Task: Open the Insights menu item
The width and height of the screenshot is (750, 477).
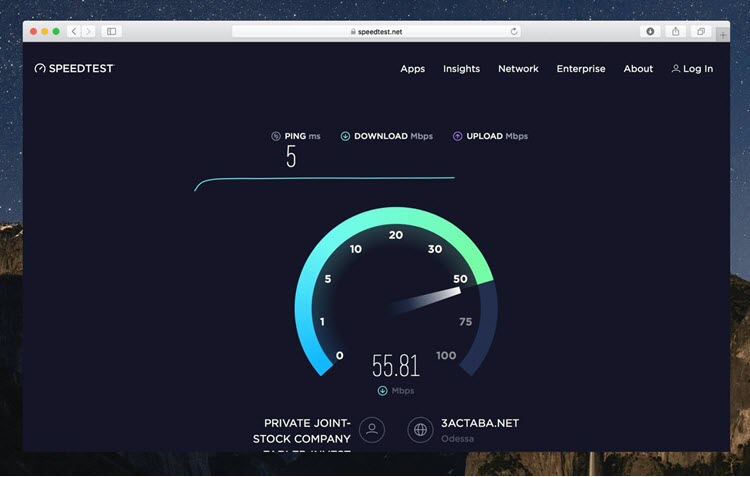Action: pyautogui.click(x=461, y=69)
